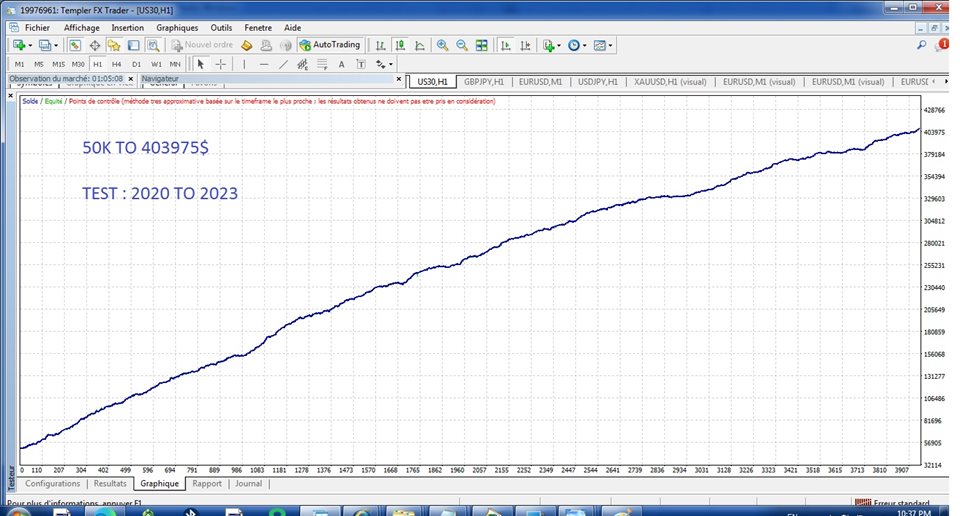Screen dimensions: 960x516
Task: Toggle the Chart Shift icon
Action: [x=525, y=45]
